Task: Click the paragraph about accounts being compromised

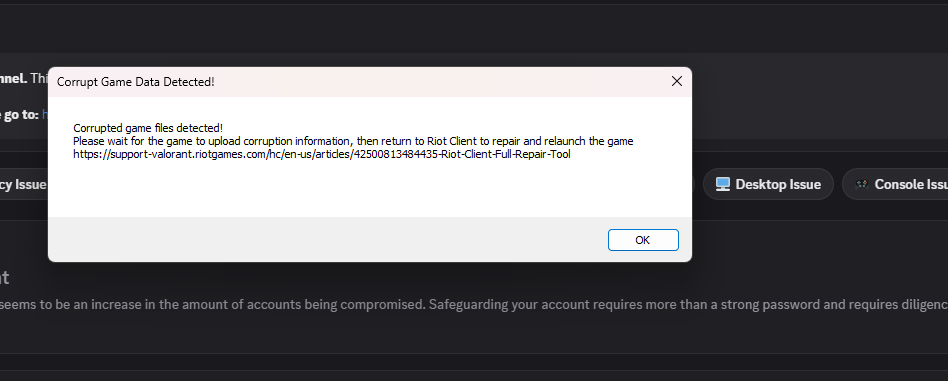Action: tap(474, 304)
